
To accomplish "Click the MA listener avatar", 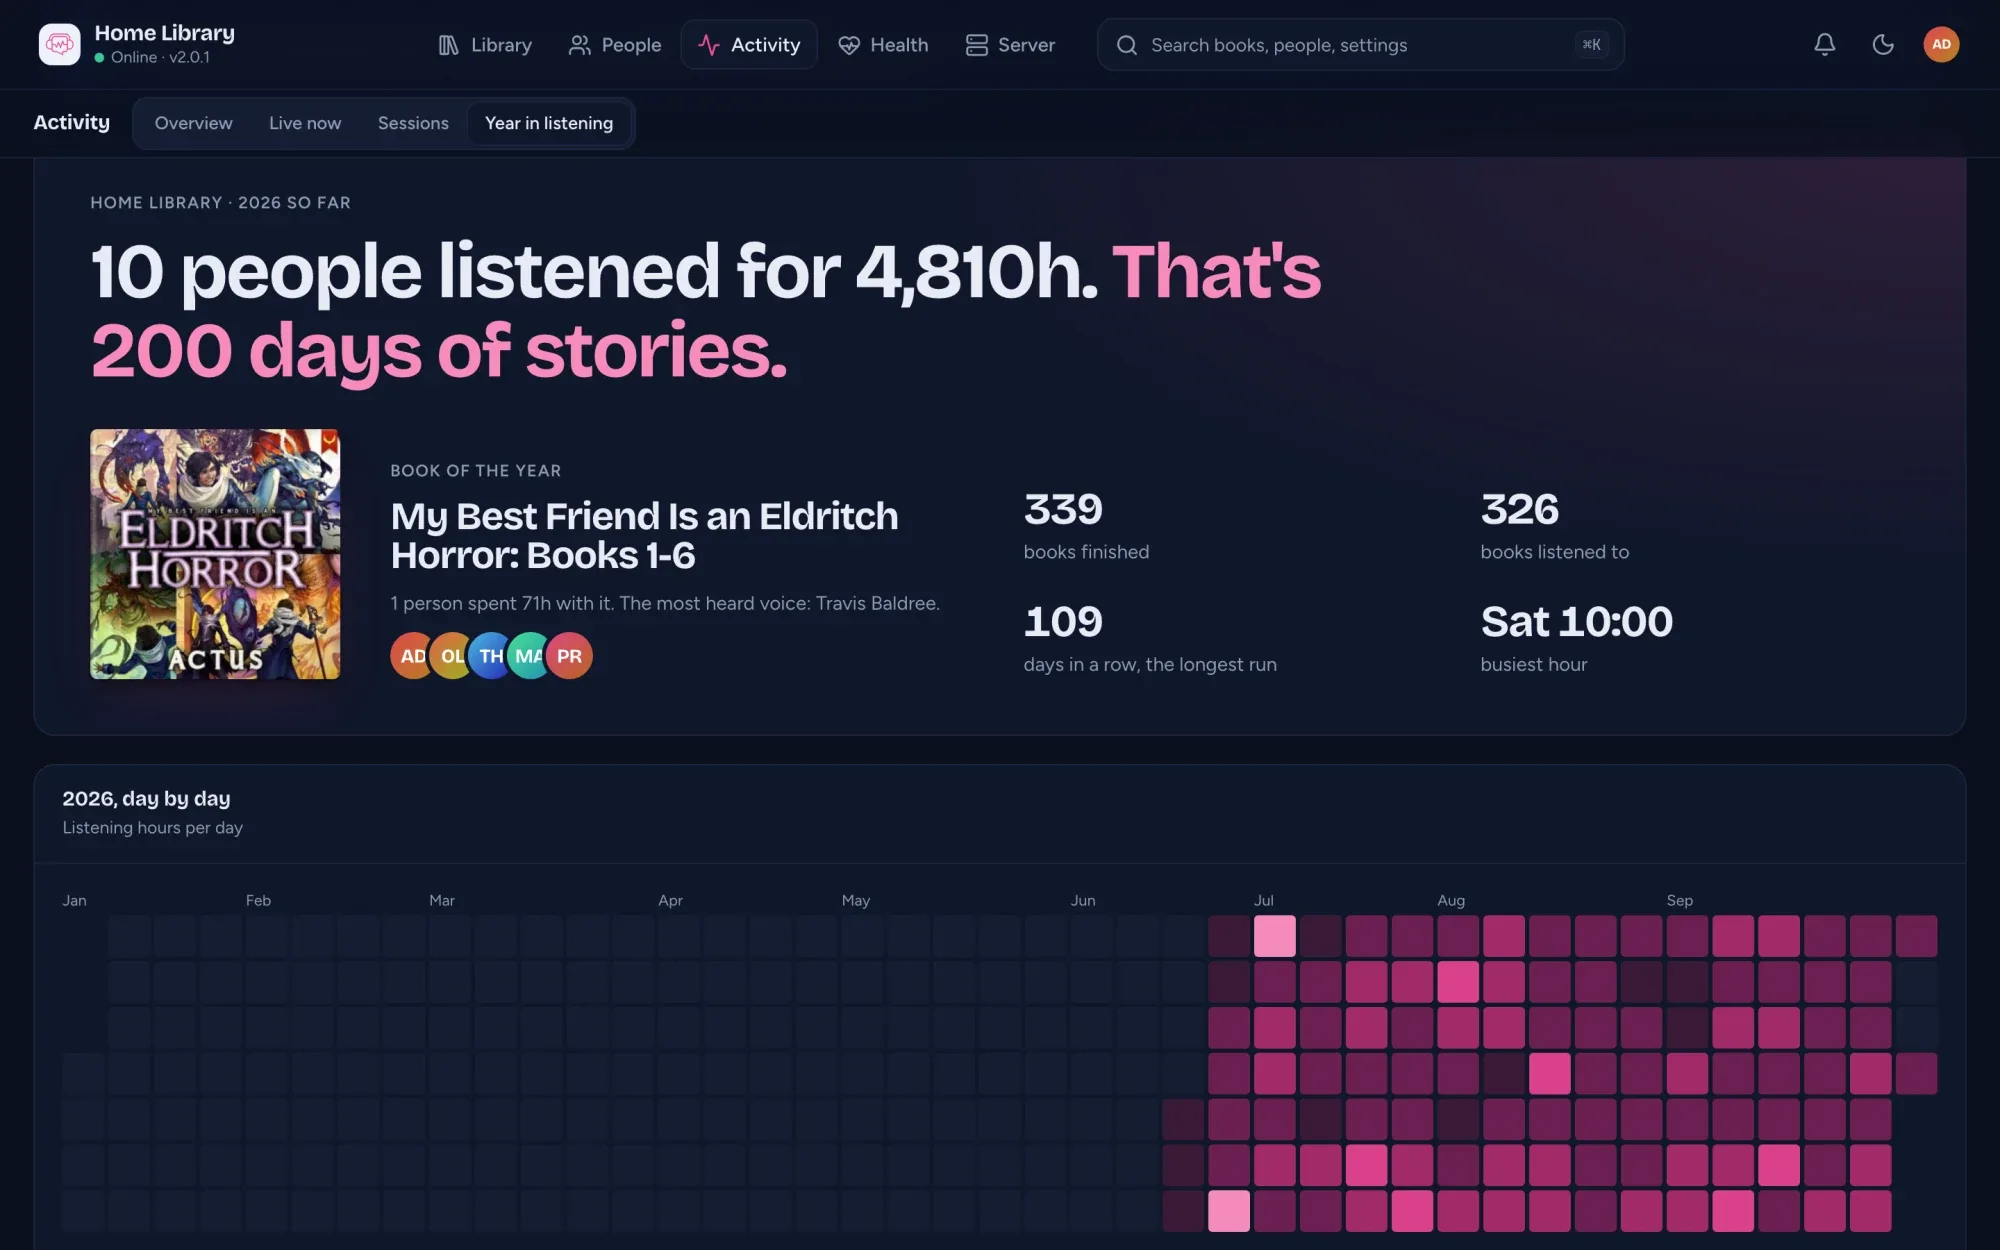I will click(x=529, y=656).
